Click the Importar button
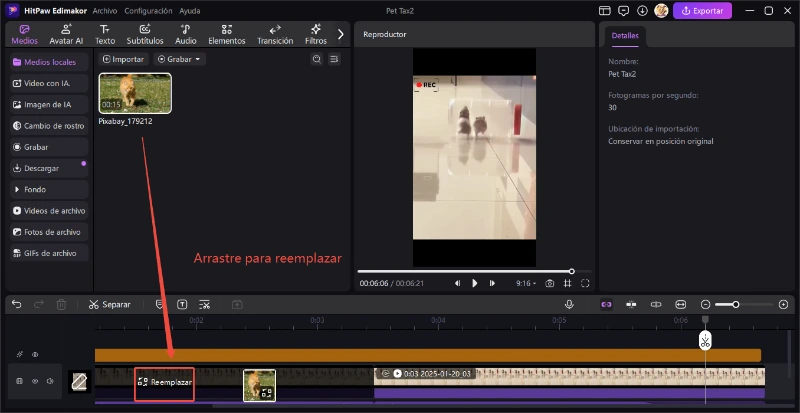Screen dimensions: 800x413 pos(123,59)
